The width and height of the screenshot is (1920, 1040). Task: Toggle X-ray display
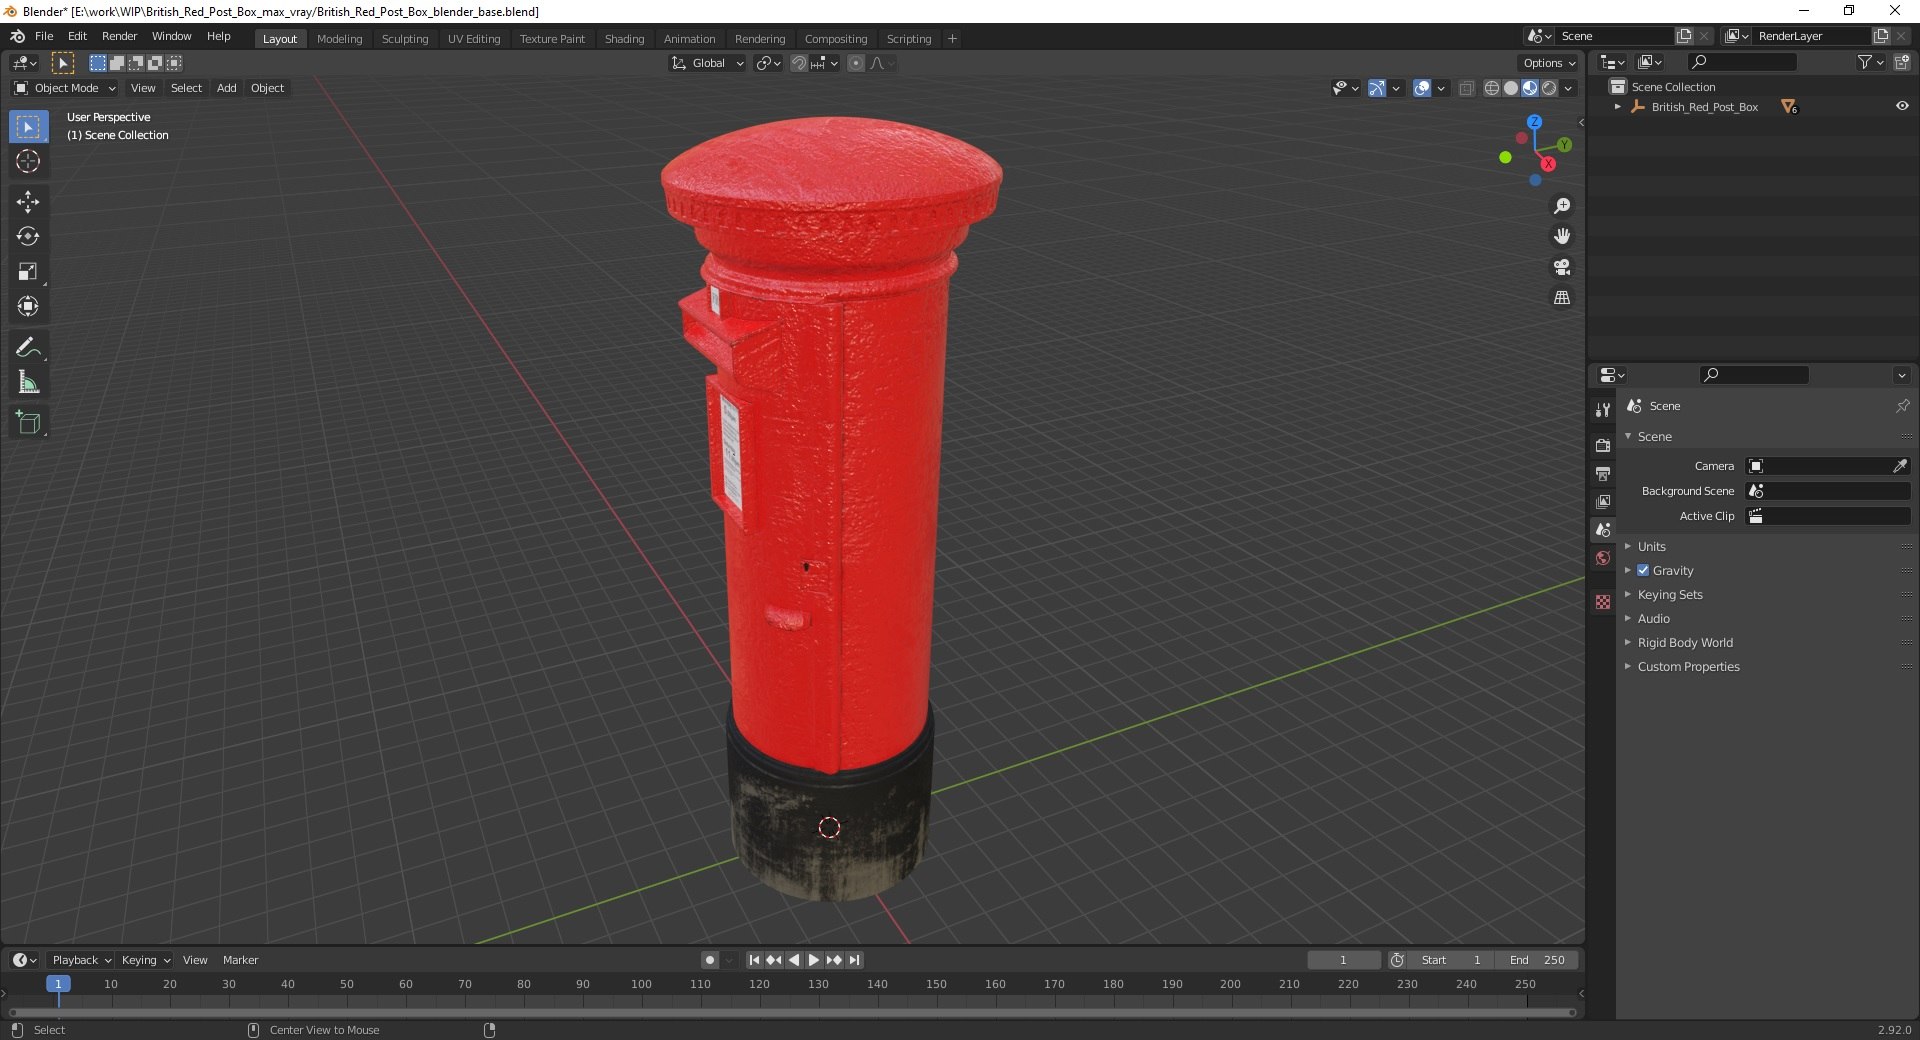pos(1467,88)
